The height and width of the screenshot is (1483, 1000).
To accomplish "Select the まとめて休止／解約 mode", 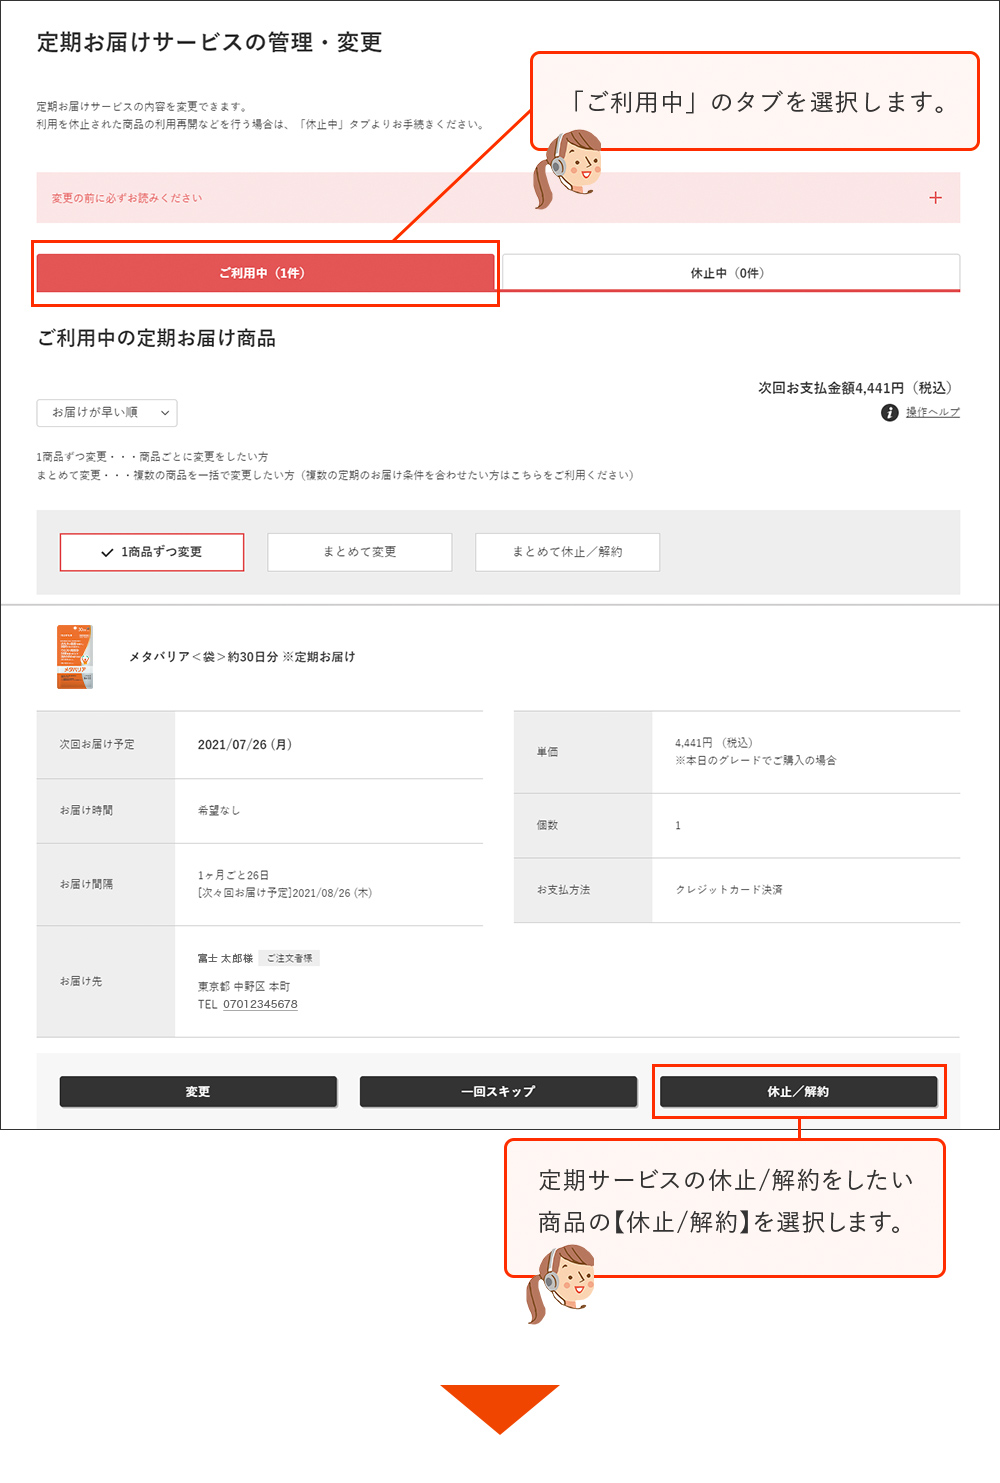I will [x=567, y=551].
